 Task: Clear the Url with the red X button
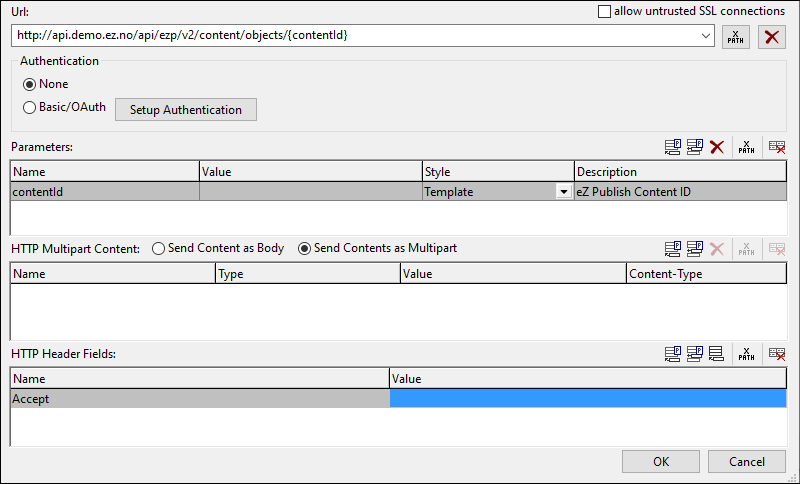pos(771,37)
